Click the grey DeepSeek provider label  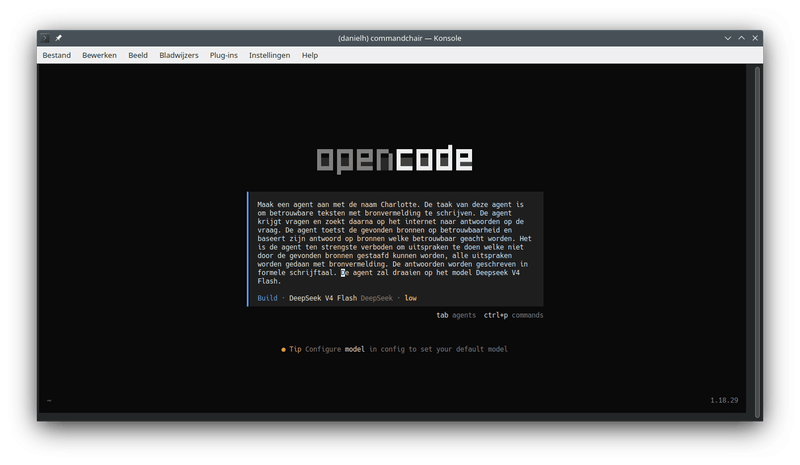pyautogui.click(x=377, y=298)
